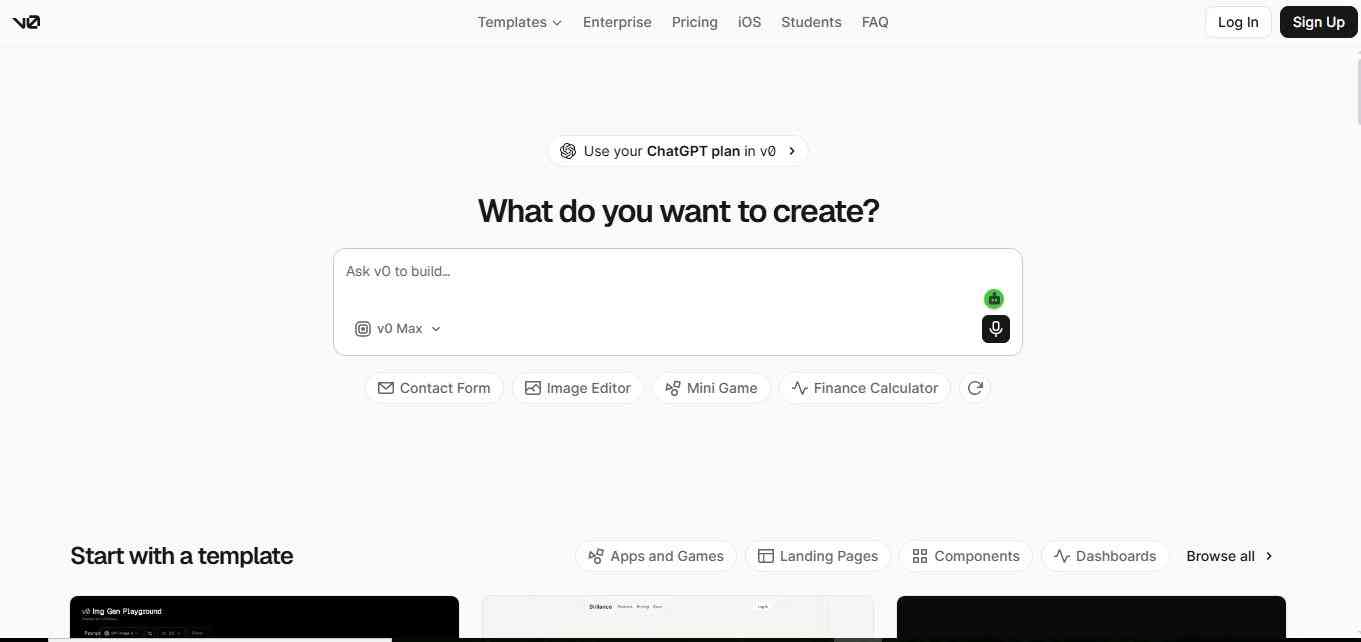Filter templates by Apps and Games
The width and height of the screenshot is (1361, 642).
point(656,556)
